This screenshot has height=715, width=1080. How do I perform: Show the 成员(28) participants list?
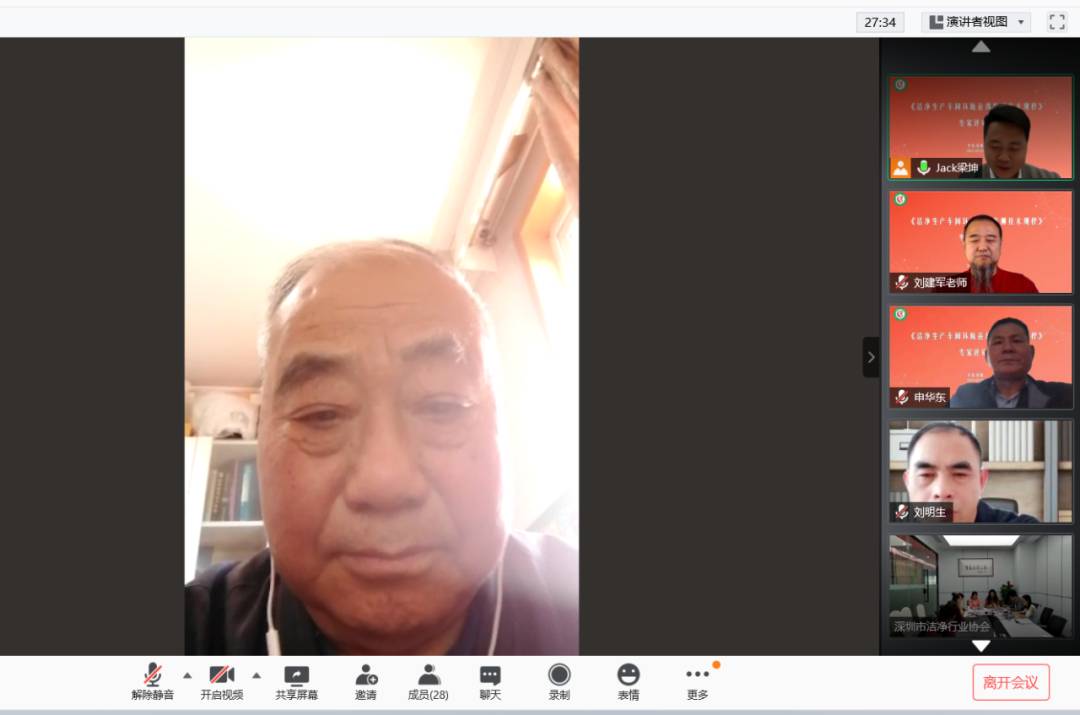click(x=428, y=681)
